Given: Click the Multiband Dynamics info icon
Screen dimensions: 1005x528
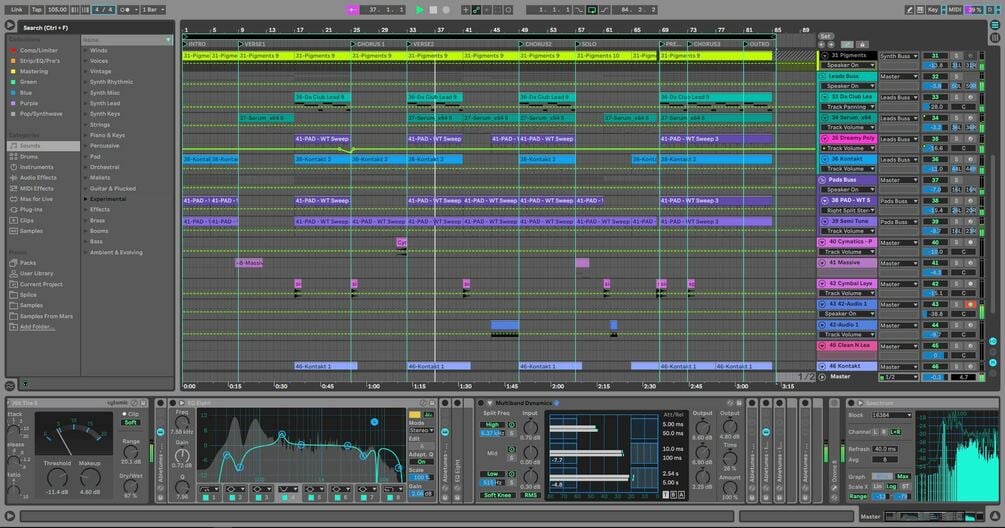Looking at the screenshot, I should pos(556,403).
